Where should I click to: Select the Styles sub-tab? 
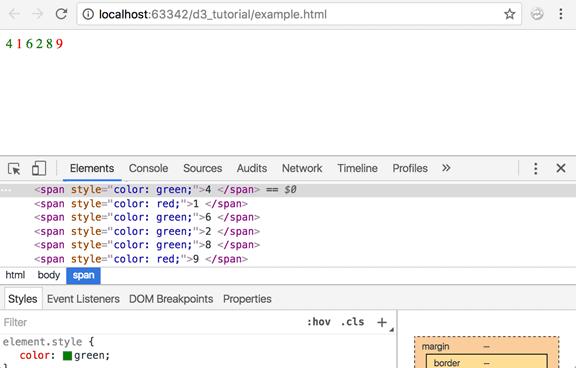pos(22,299)
